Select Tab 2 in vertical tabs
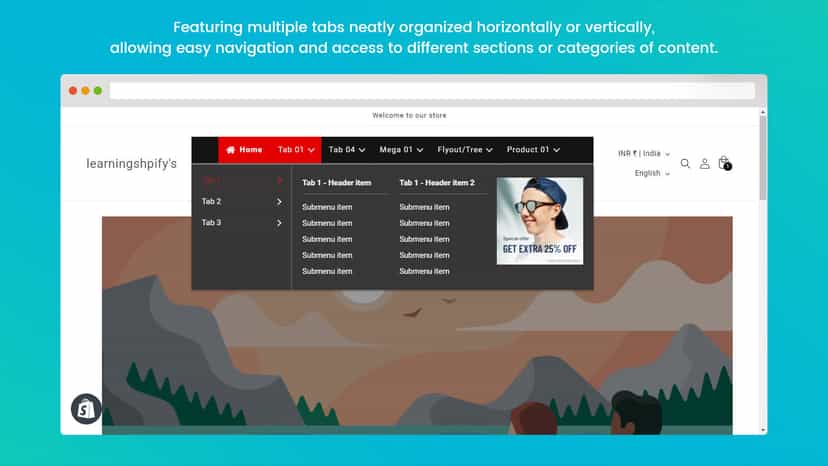Viewport: 828px width, 466px height. (x=242, y=201)
